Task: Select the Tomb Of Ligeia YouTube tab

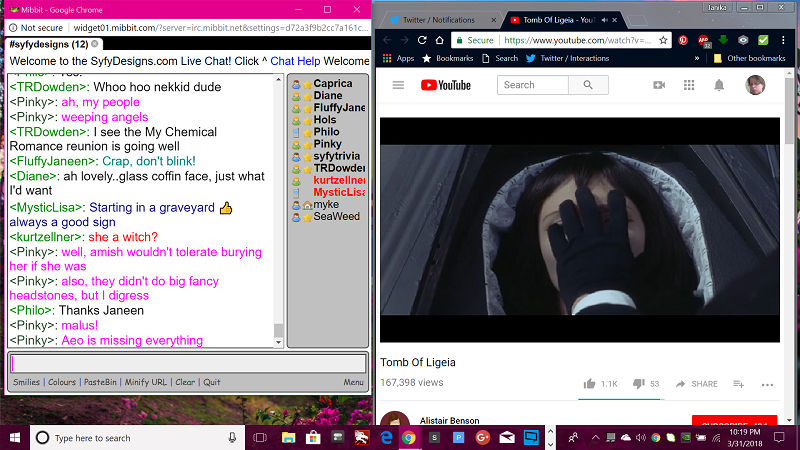Action: coord(559,20)
